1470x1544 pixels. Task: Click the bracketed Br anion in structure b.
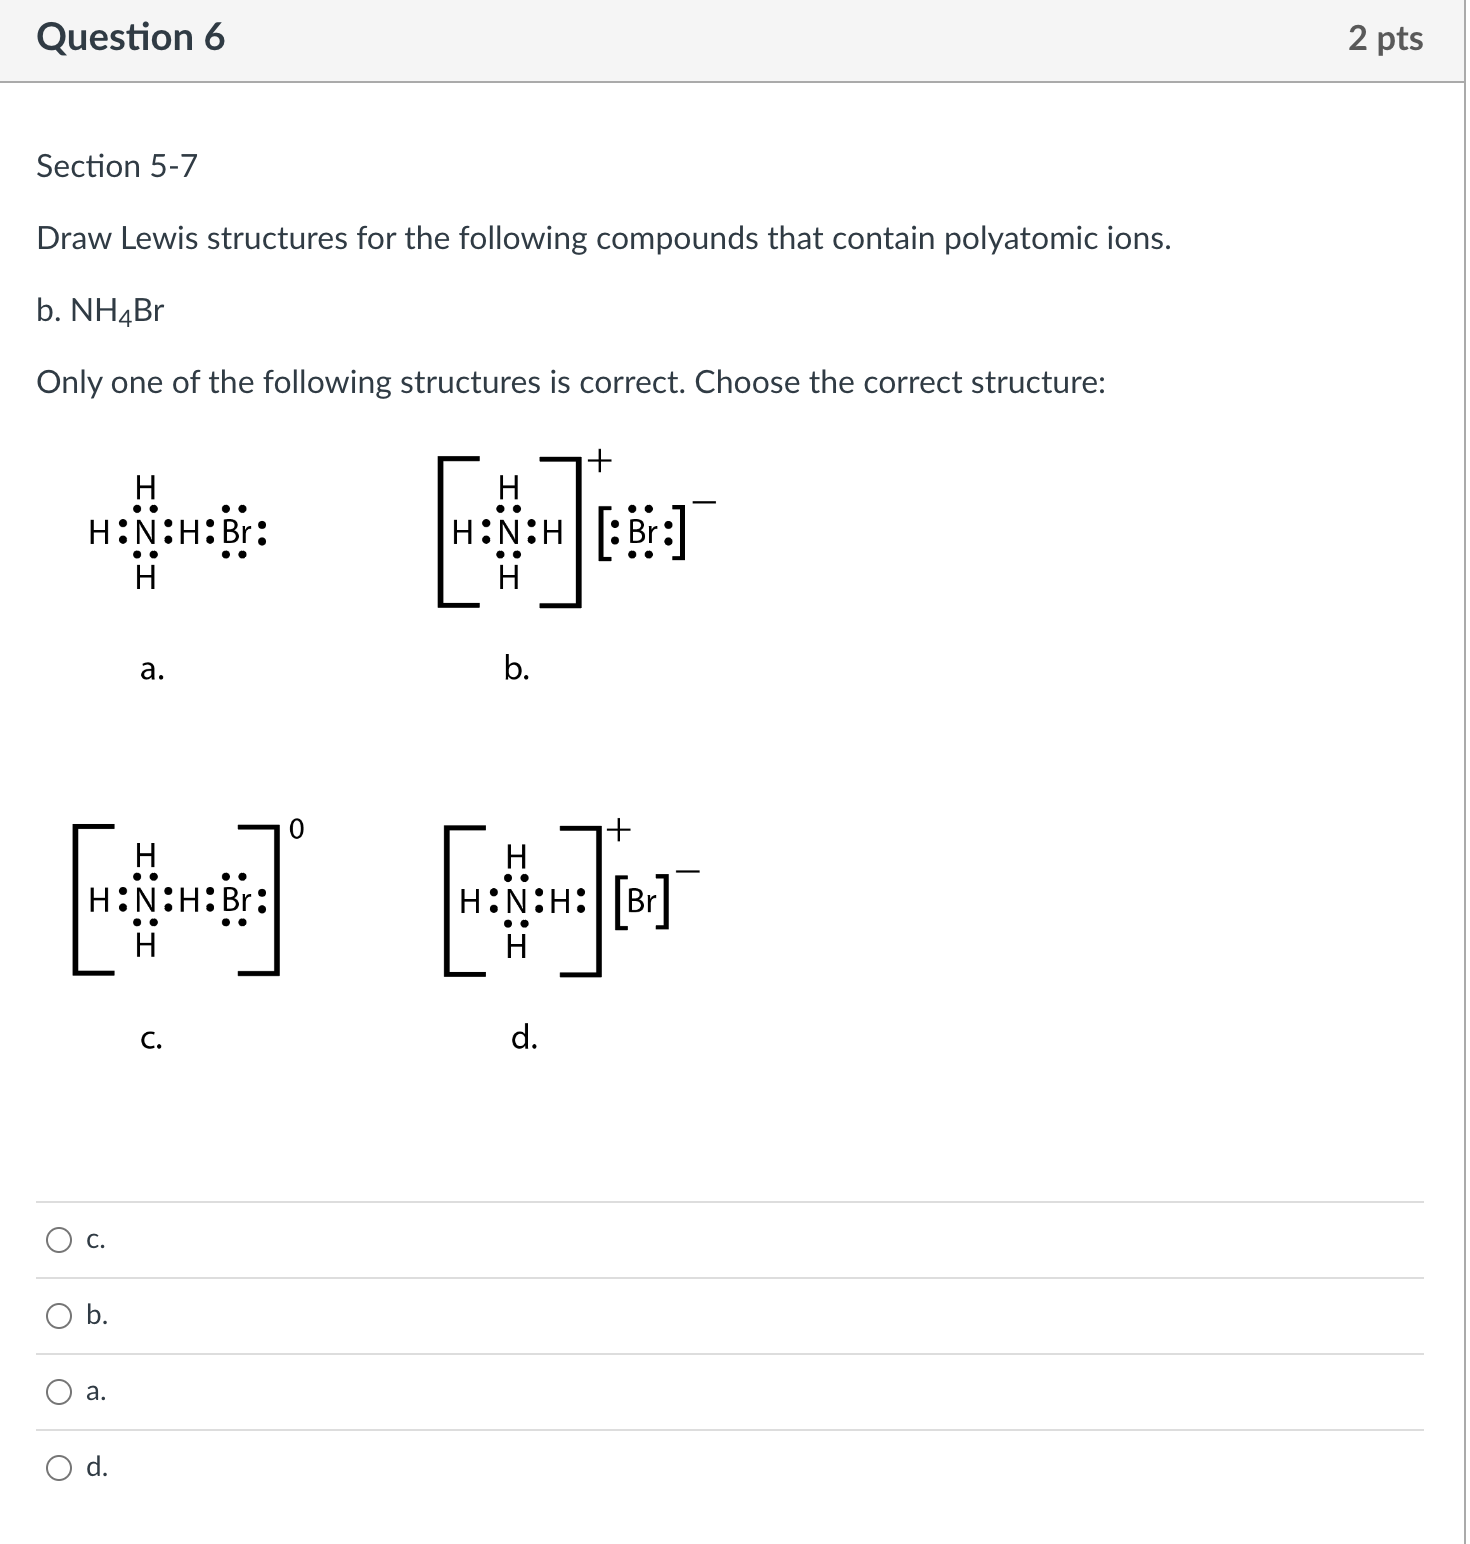[643, 532]
